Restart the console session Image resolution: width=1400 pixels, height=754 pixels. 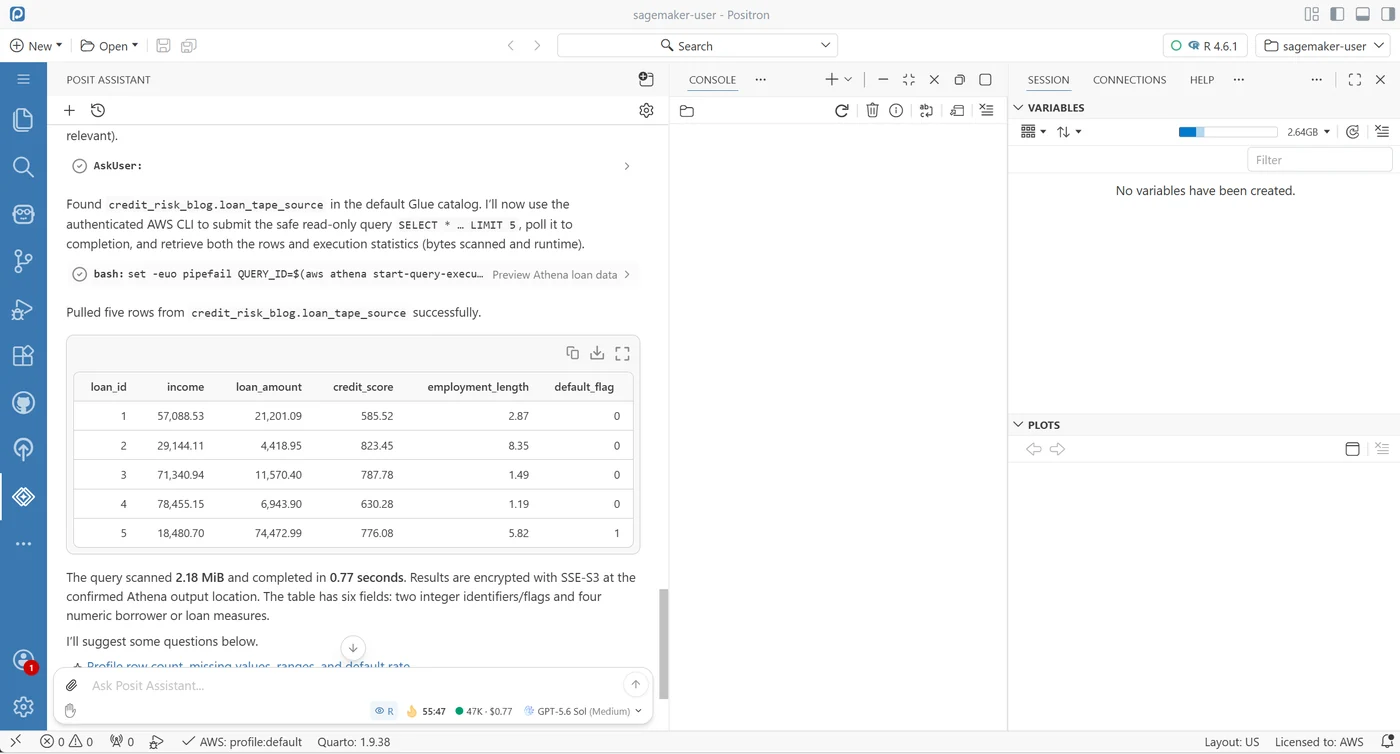pyautogui.click(x=842, y=111)
